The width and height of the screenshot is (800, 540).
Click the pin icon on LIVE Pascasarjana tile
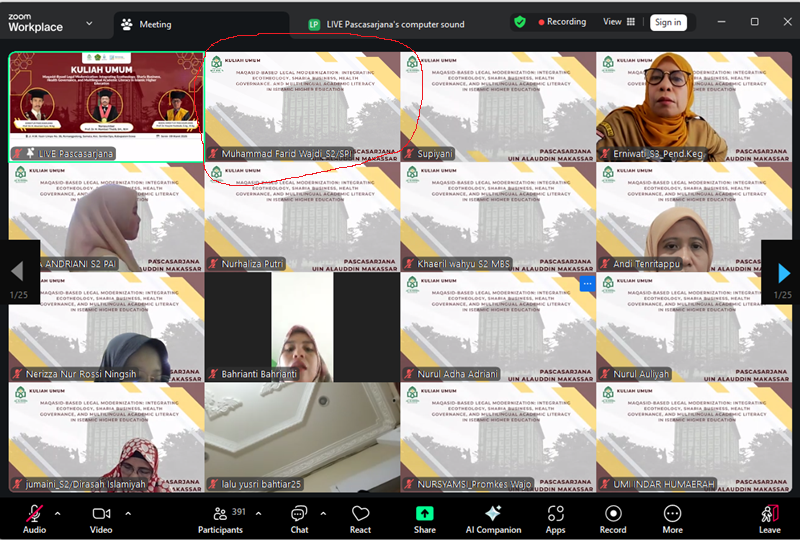point(31,153)
